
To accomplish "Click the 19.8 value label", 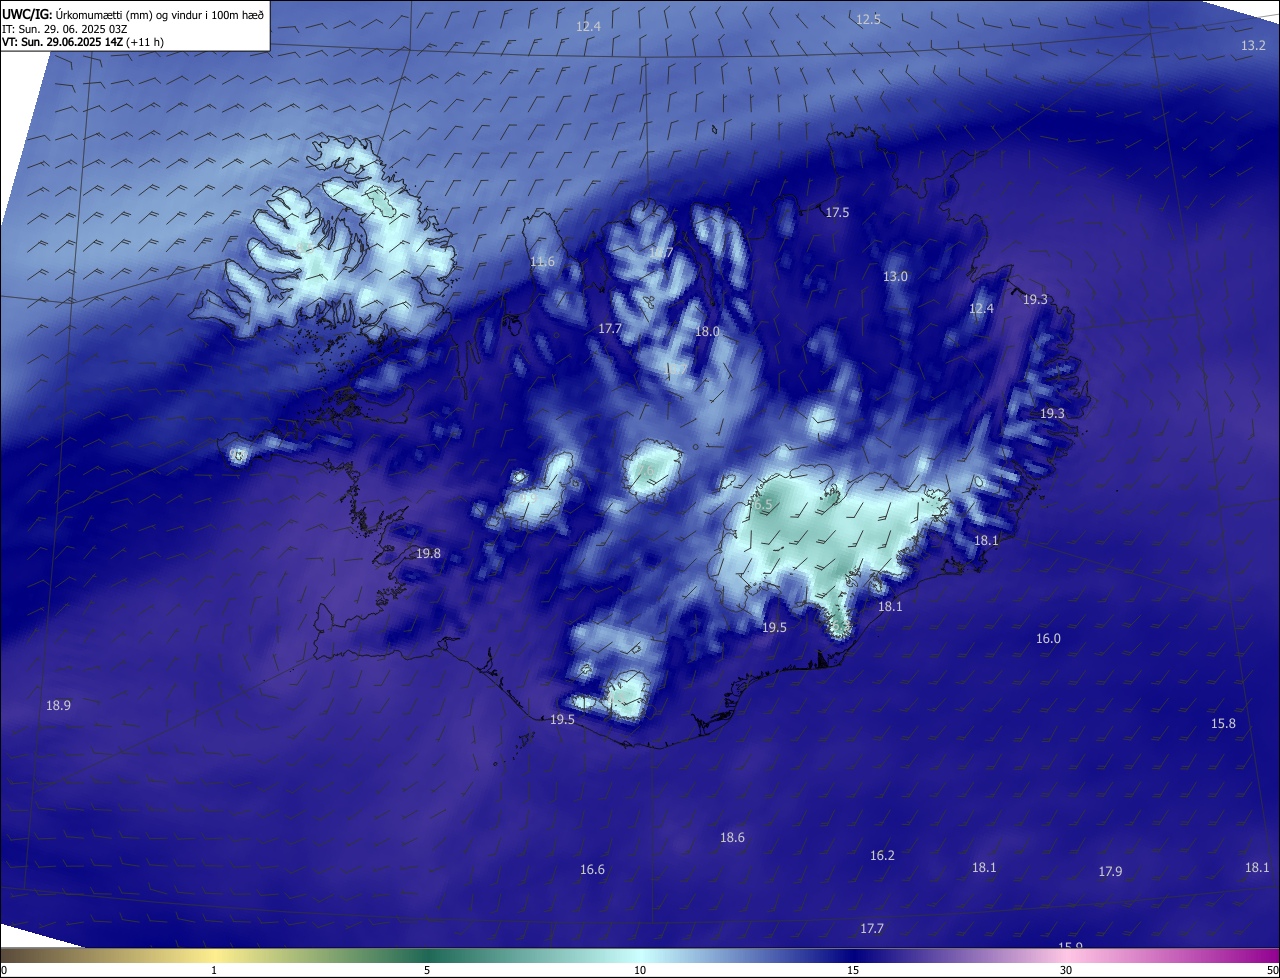I will 428,554.
